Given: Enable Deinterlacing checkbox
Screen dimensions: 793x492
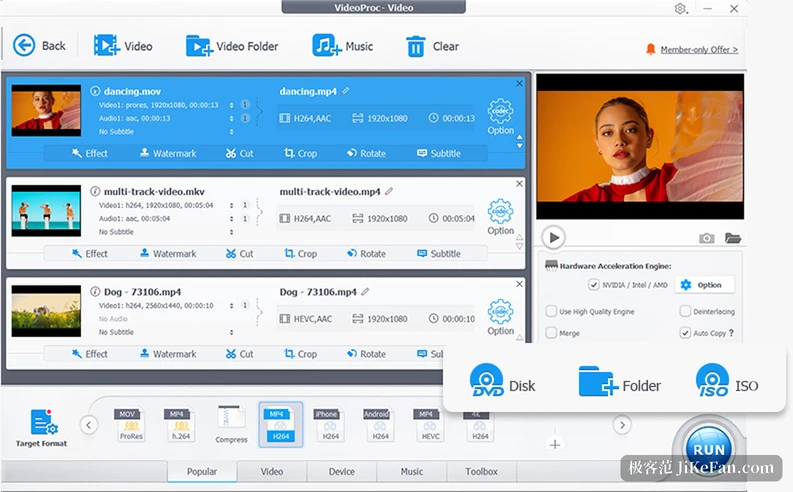Looking at the screenshot, I should (x=685, y=311).
